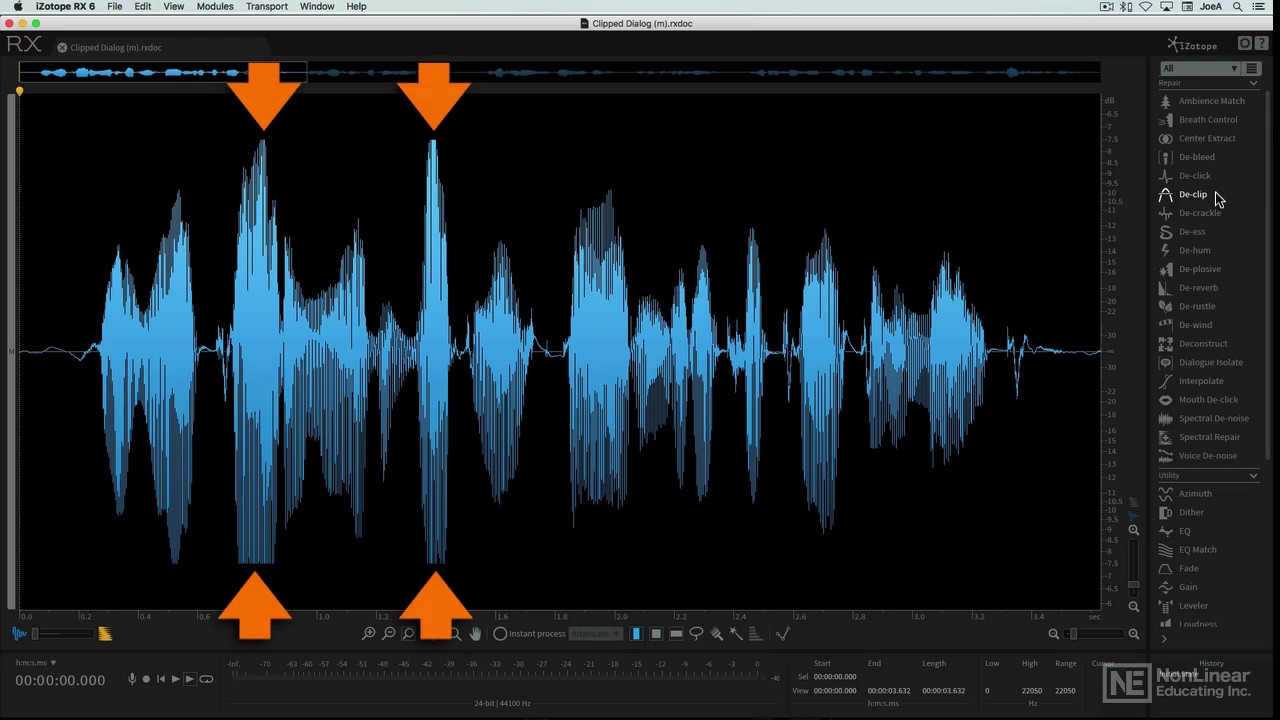
Task: Open the De-rustle module
Action: click(1188, 306)
